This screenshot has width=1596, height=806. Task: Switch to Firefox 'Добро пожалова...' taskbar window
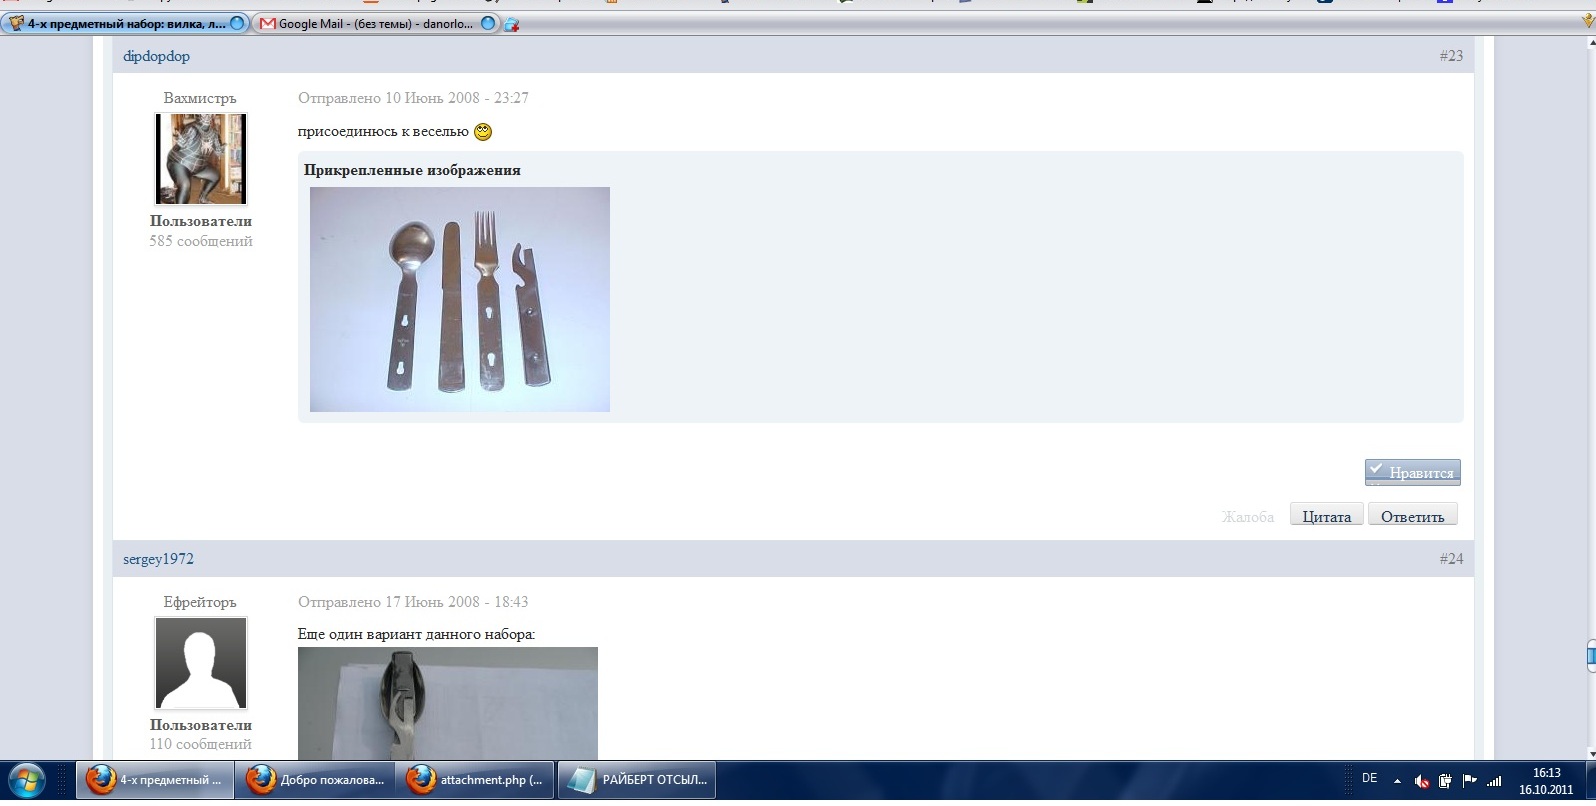tap(315, 780)
